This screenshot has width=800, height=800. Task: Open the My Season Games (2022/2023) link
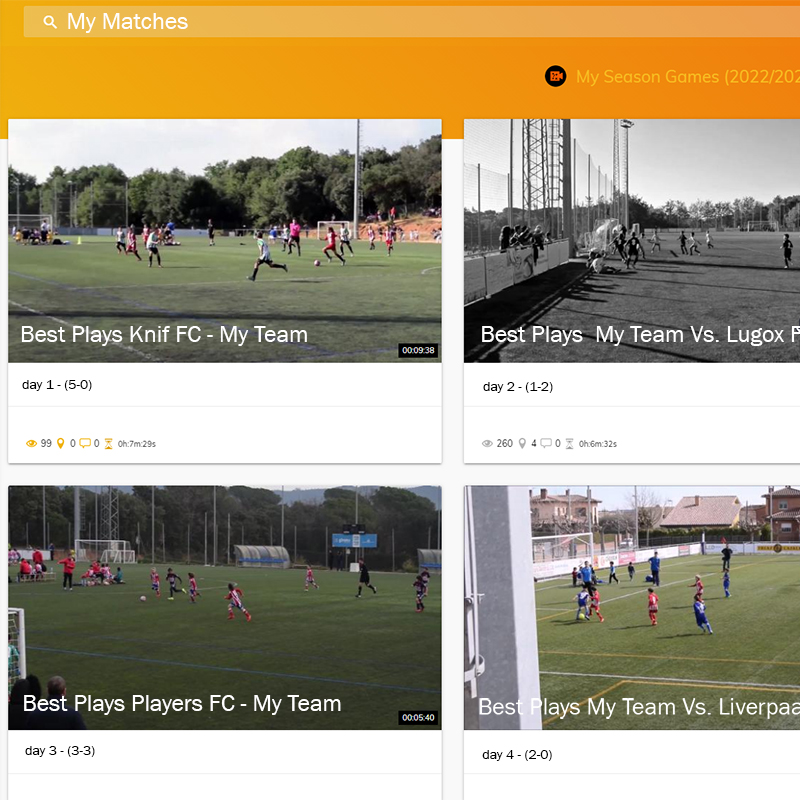tap(688, 77)
